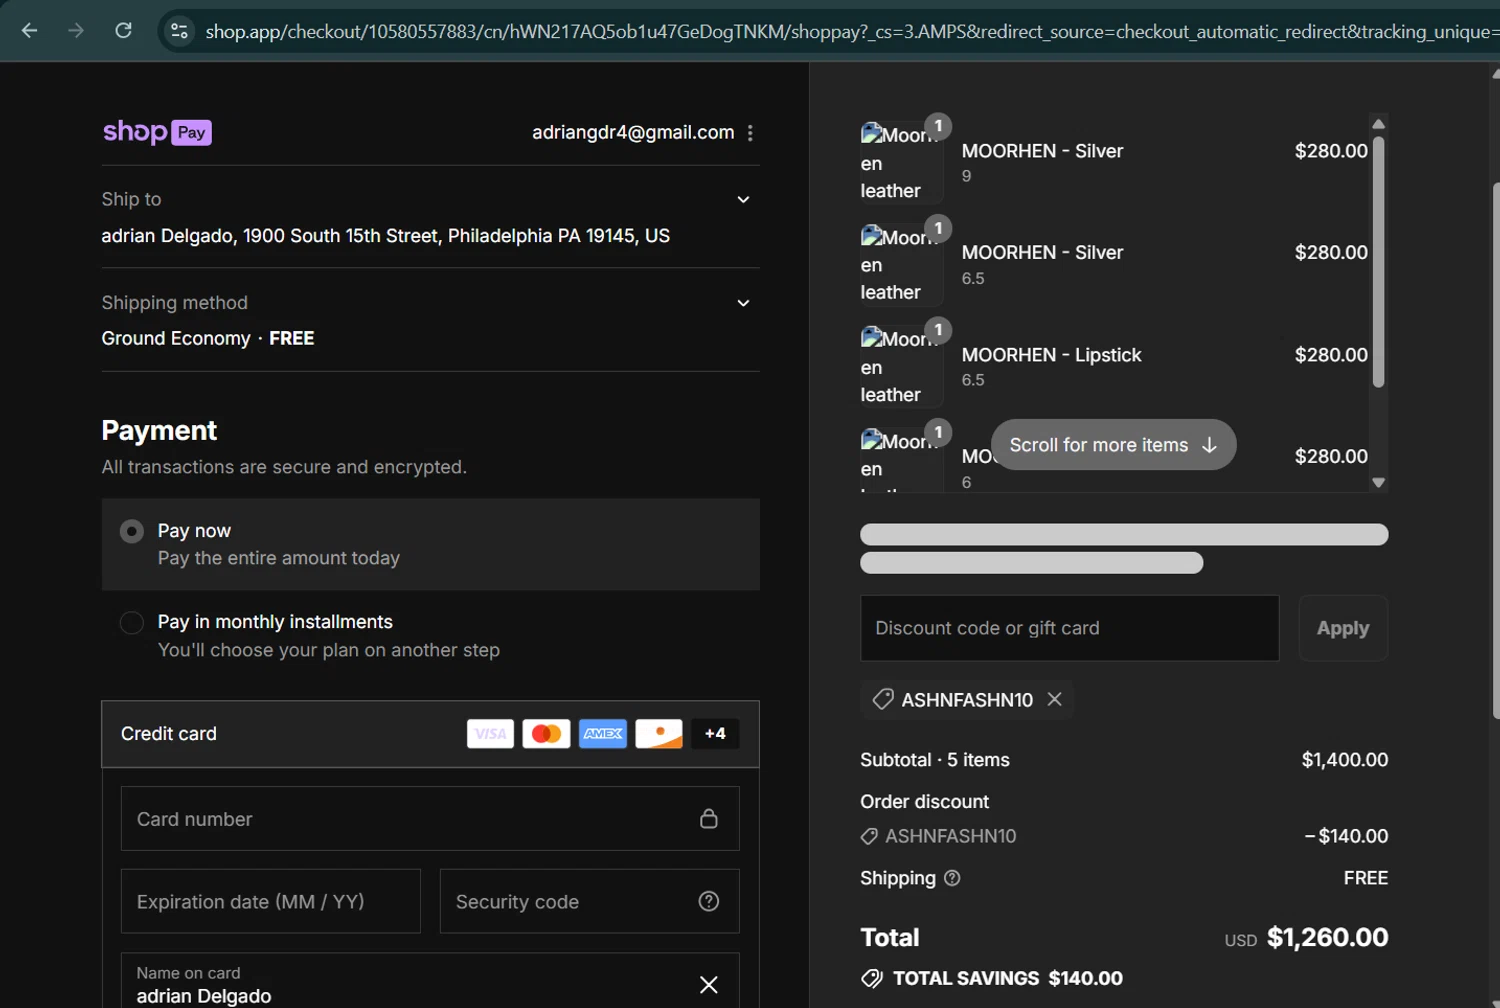The image size is (1500, 1008).
Task: Click the item list scrollbar thumb
Action: (x=1379, y=262)
